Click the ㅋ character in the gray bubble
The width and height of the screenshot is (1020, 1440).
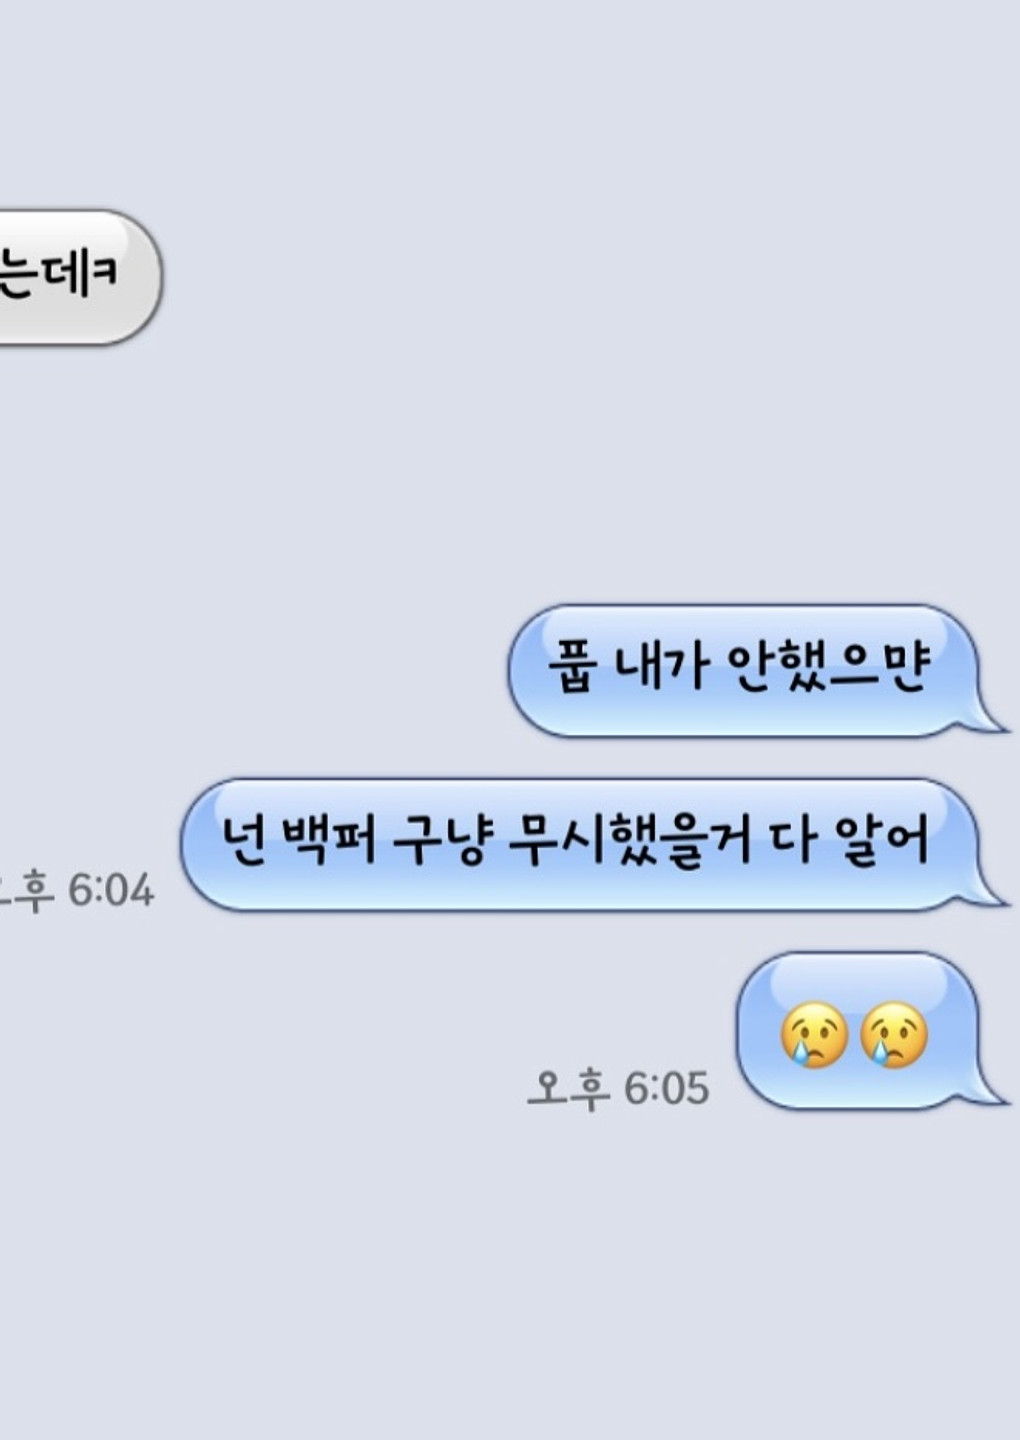107,273
